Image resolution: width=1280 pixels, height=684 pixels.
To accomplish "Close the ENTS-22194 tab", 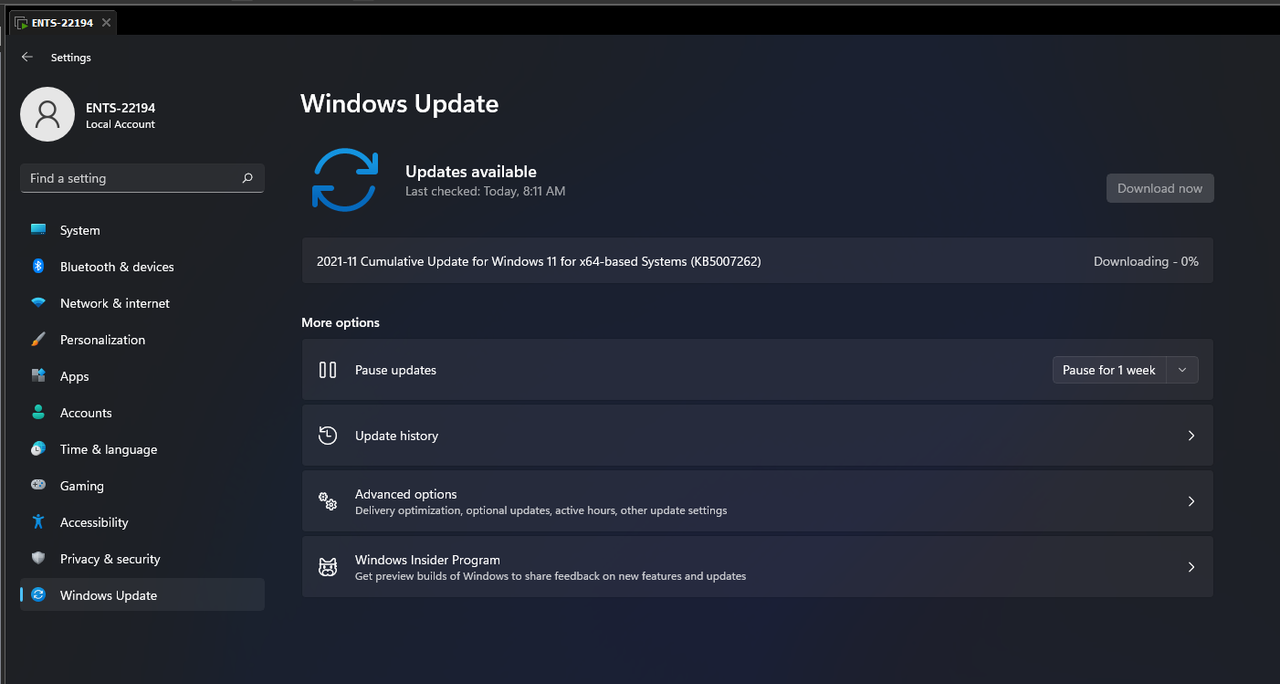I will click(x=106, y=23).
